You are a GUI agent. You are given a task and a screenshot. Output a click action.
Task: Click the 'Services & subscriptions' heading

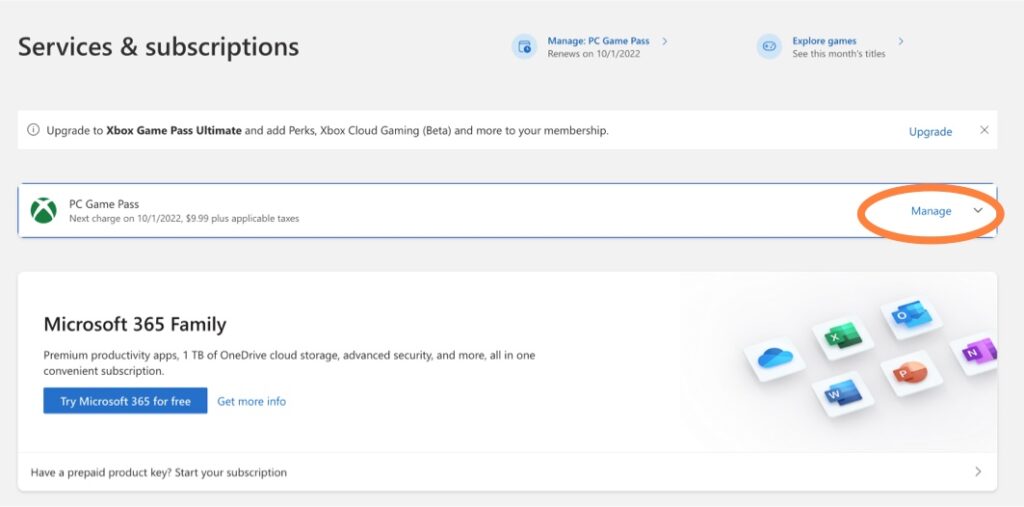pyautogui.click(x=159, y=47)
